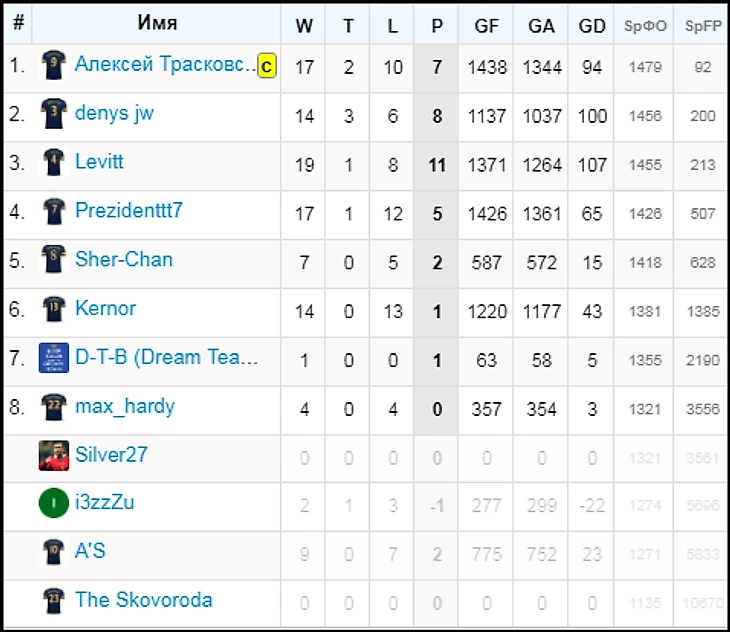Click the D-T-B team logo icon

pos(52,358)
